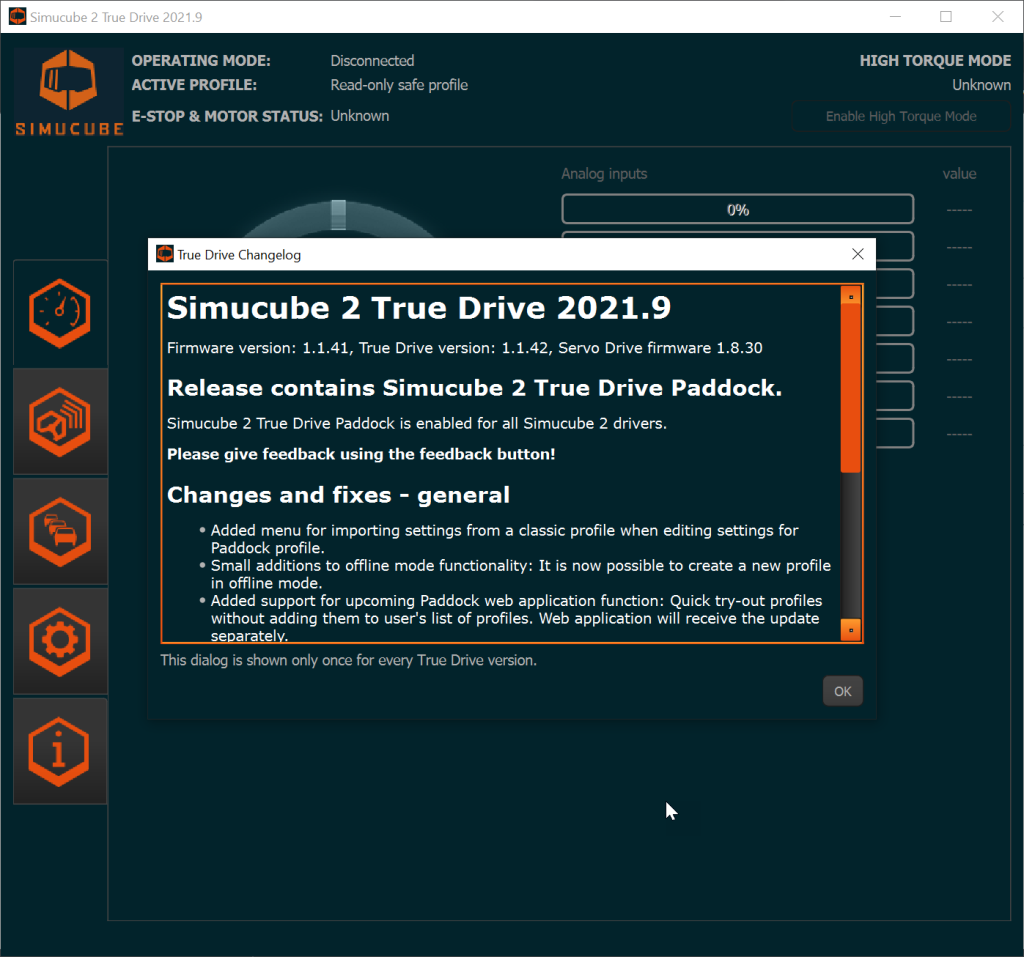Click the HIGH TORQUE MODE label
This screenshot has width=1024, height=957.
(x=935, y=61)
